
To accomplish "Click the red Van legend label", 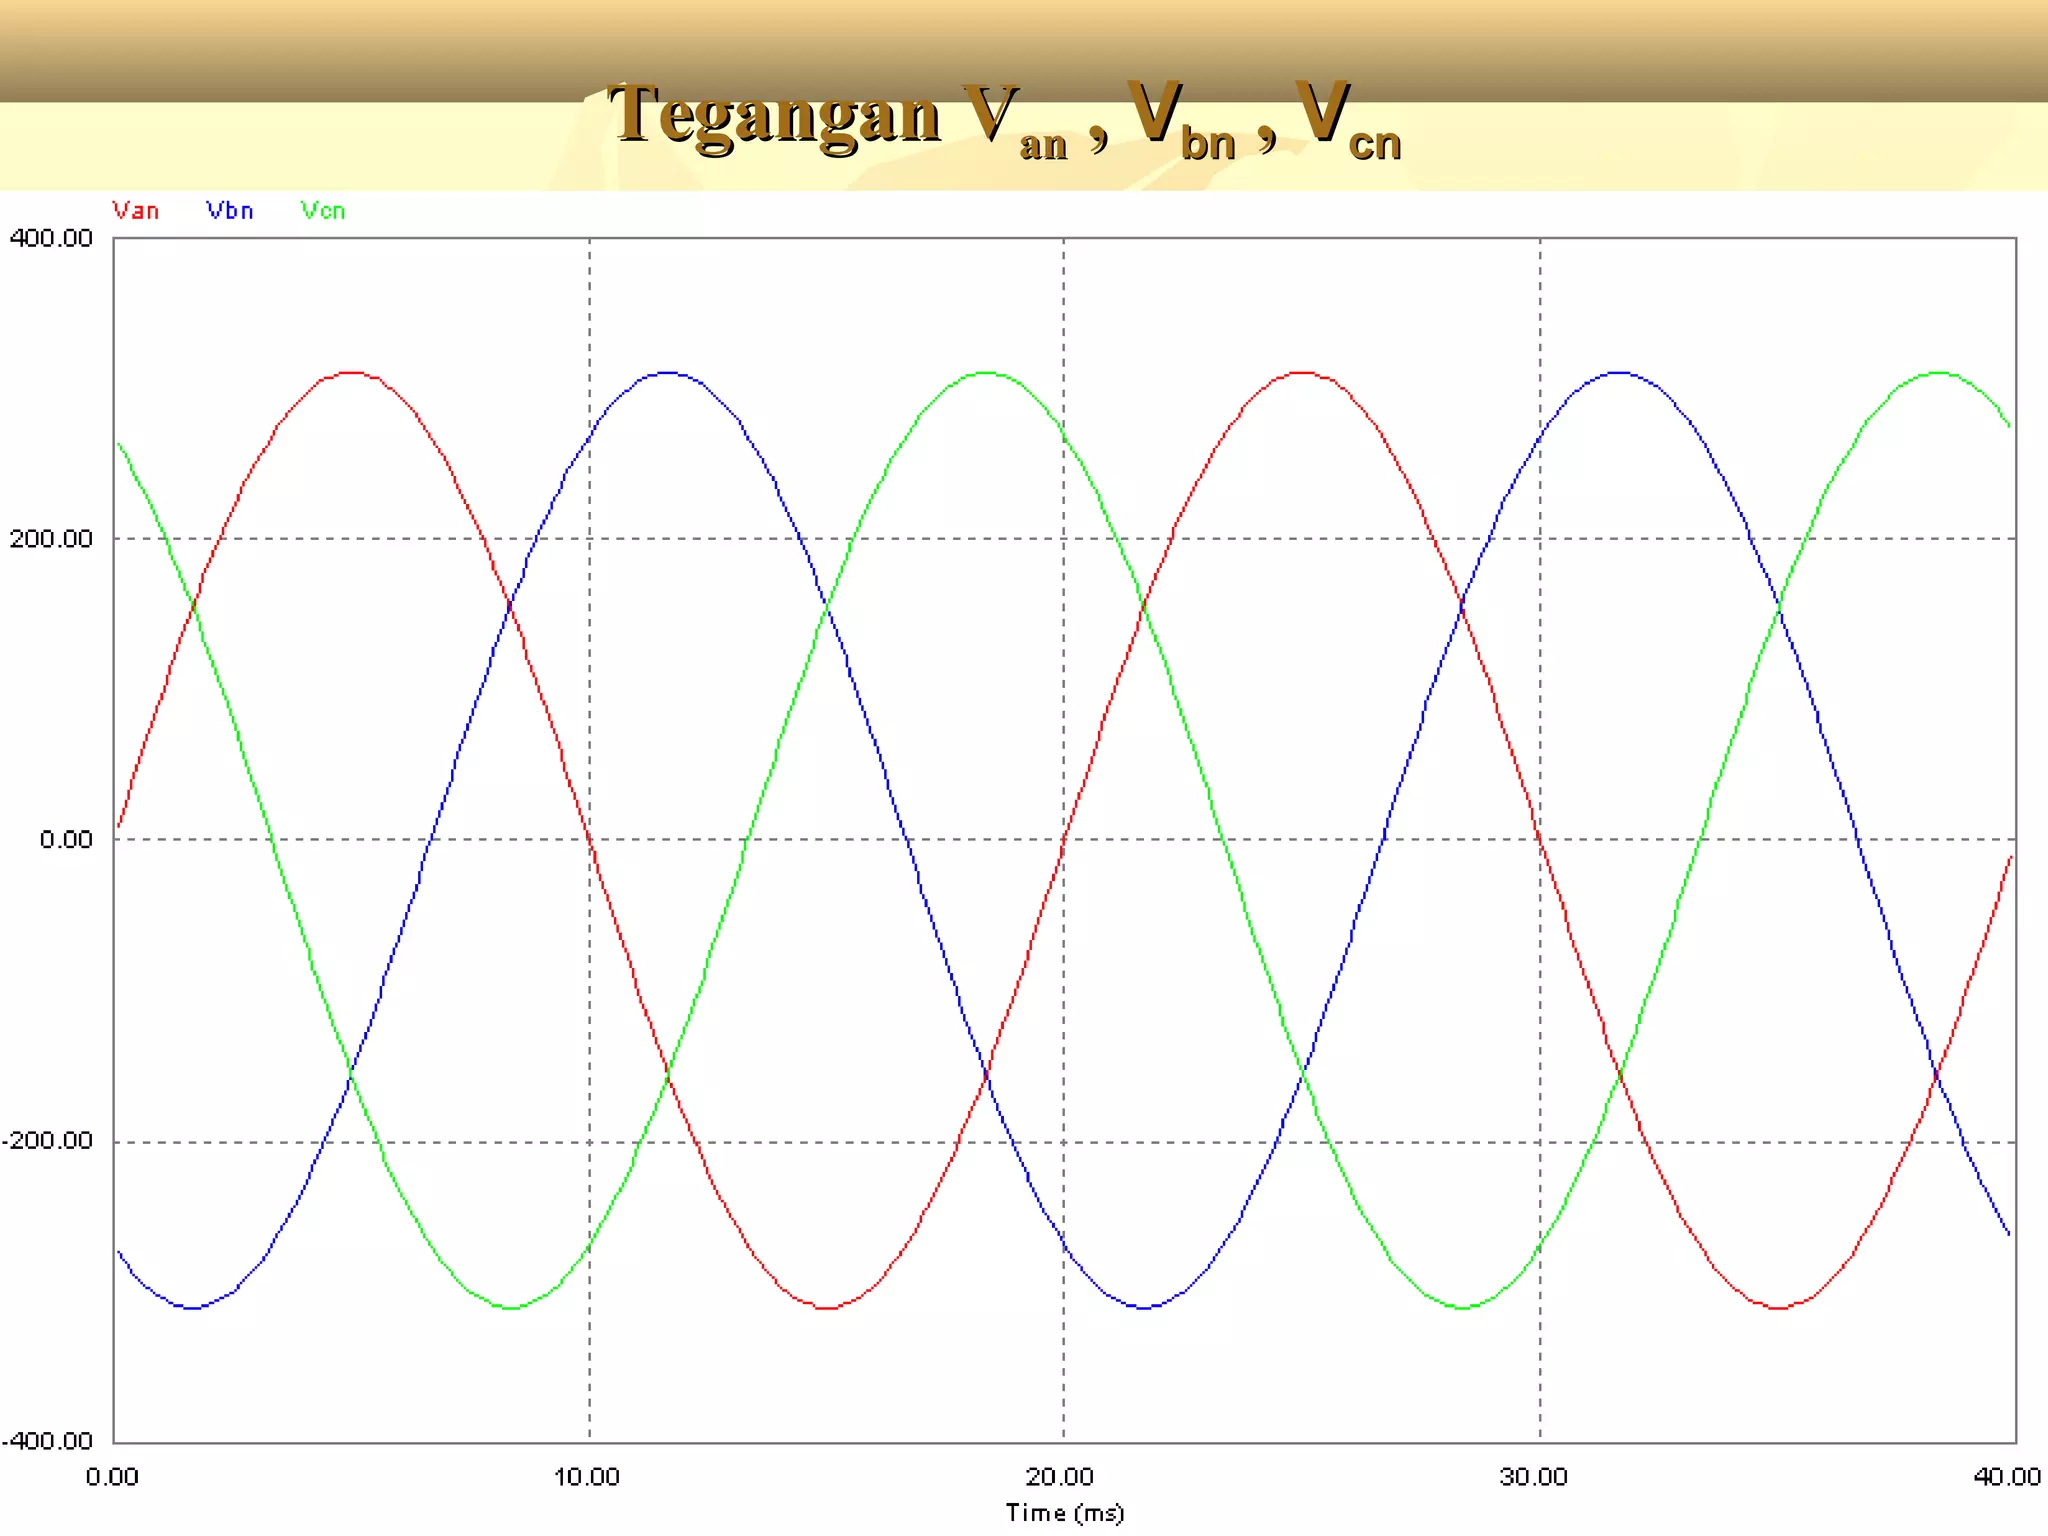I will [x=135, y=211].
